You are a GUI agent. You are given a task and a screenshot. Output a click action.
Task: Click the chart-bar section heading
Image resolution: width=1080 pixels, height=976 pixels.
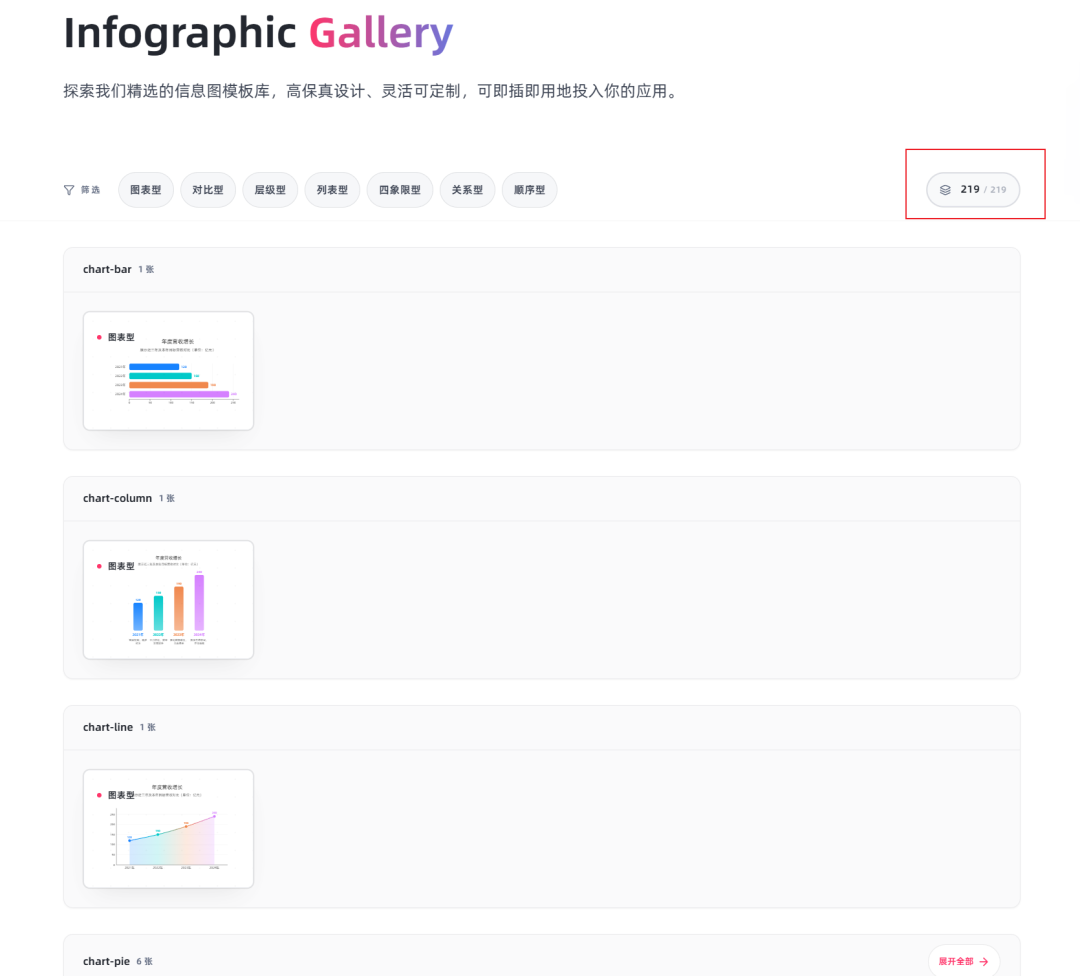point(107,269)
